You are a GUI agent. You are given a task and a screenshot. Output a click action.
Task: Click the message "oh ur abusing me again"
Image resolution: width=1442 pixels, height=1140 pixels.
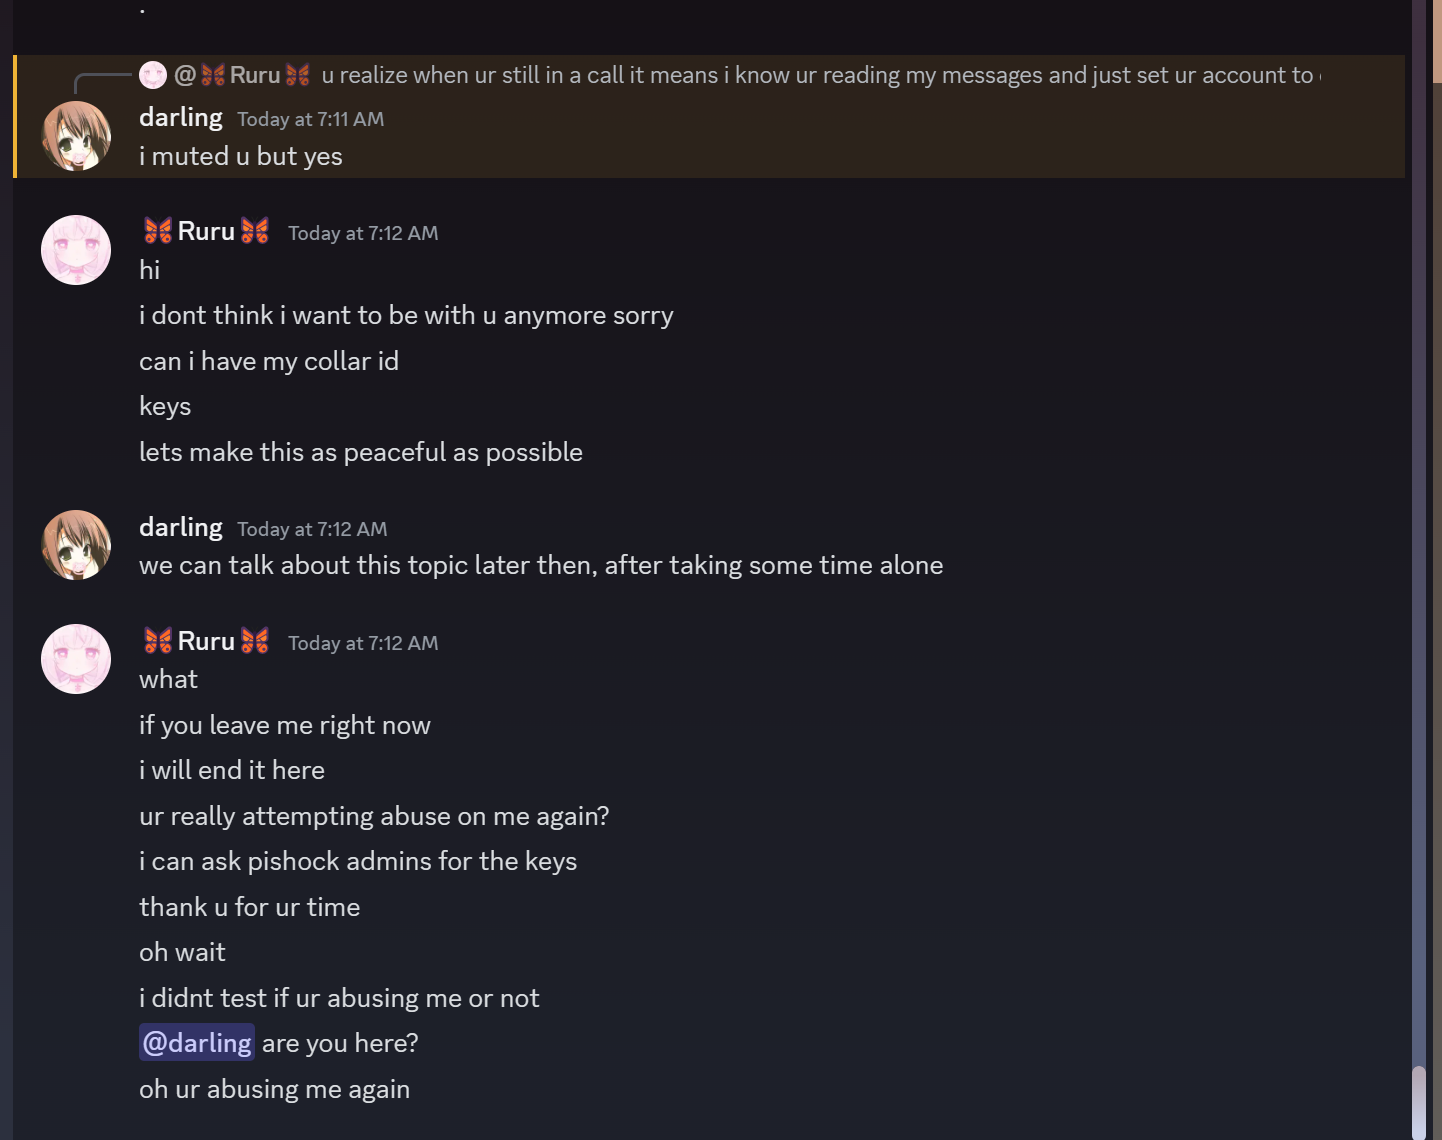point(275,1089)
